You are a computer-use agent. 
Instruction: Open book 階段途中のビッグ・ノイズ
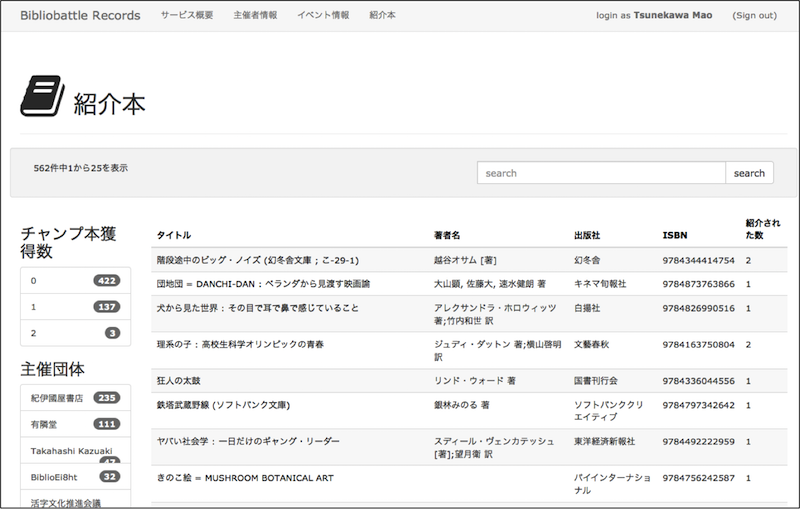pyautogui.click(x=258, y=260)
